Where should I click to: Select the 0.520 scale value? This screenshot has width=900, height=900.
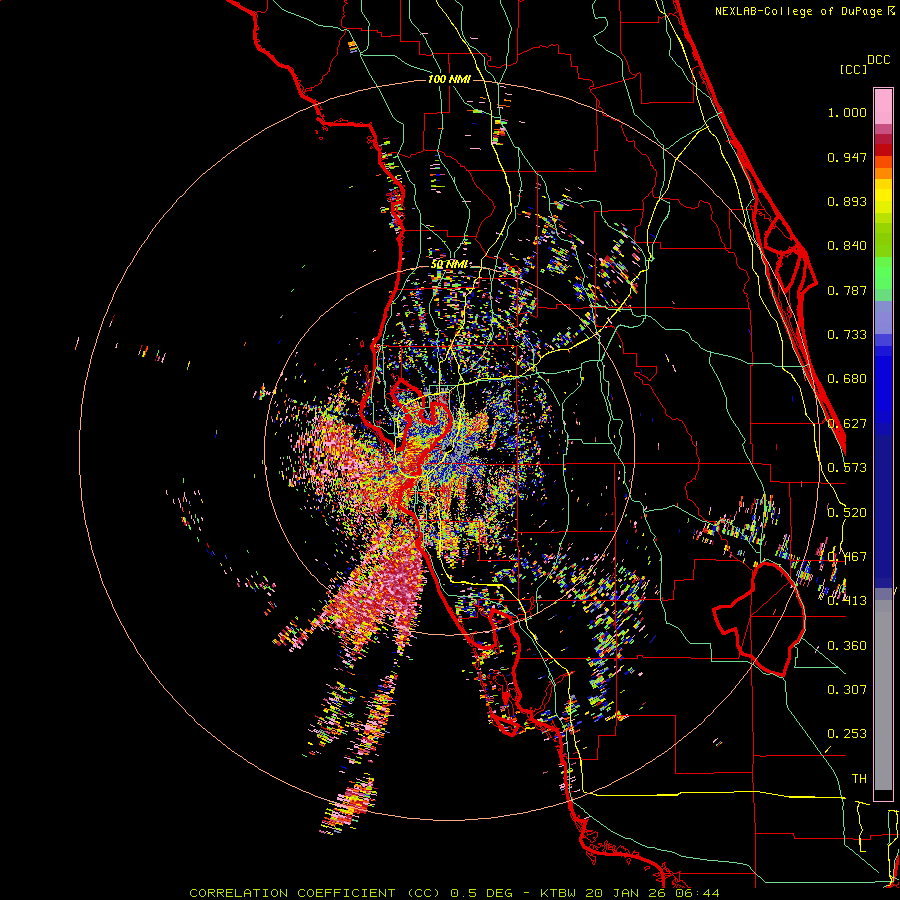(847, 513)
